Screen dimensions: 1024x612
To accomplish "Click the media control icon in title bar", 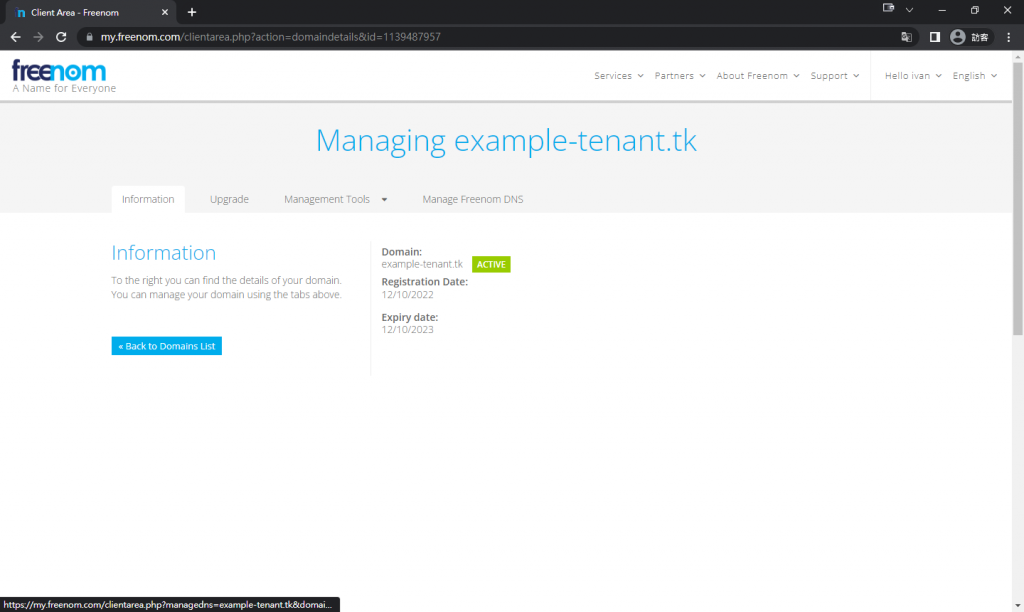I will click(x=888, y=8).
